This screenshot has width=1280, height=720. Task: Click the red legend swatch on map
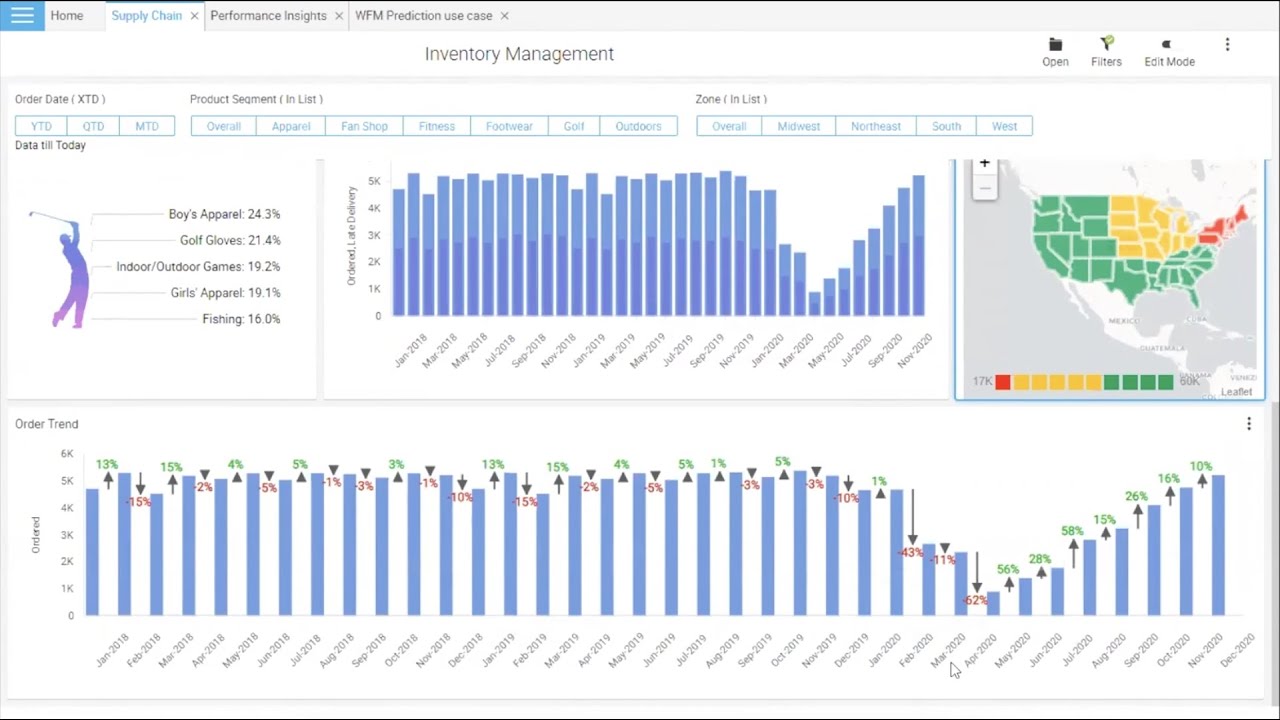(1003, 382)
